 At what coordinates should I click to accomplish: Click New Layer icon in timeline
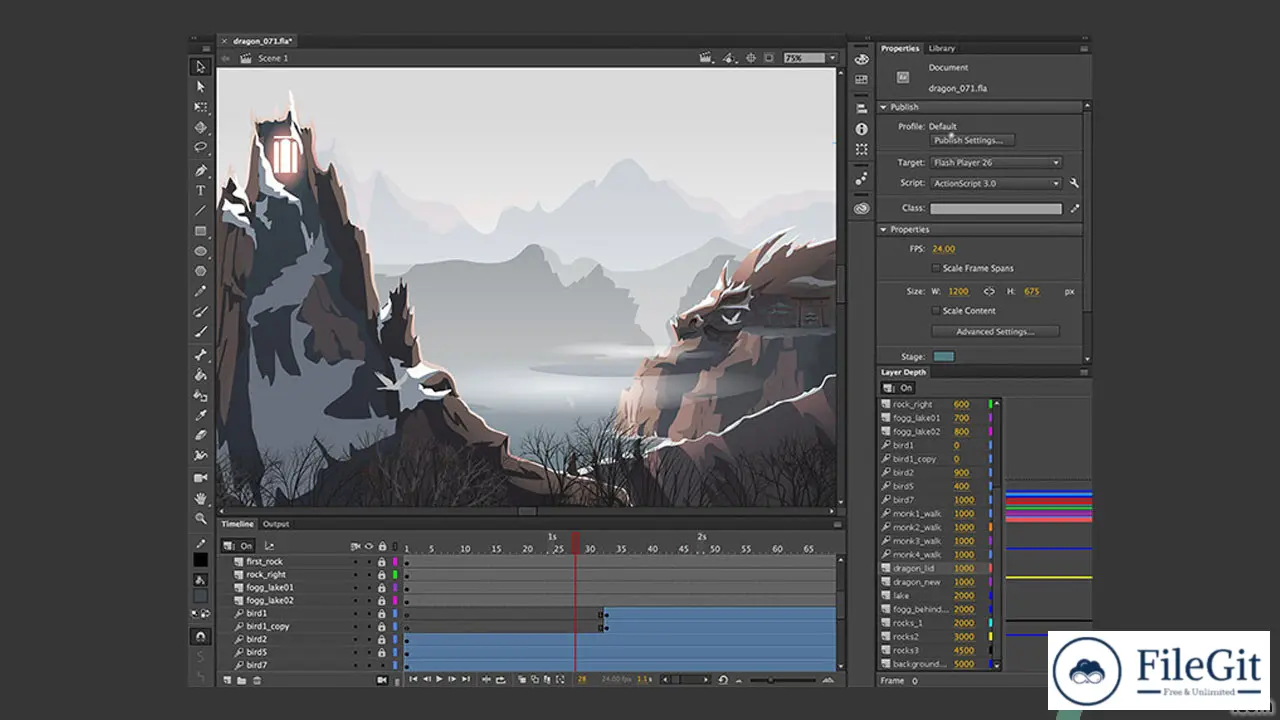227,680
